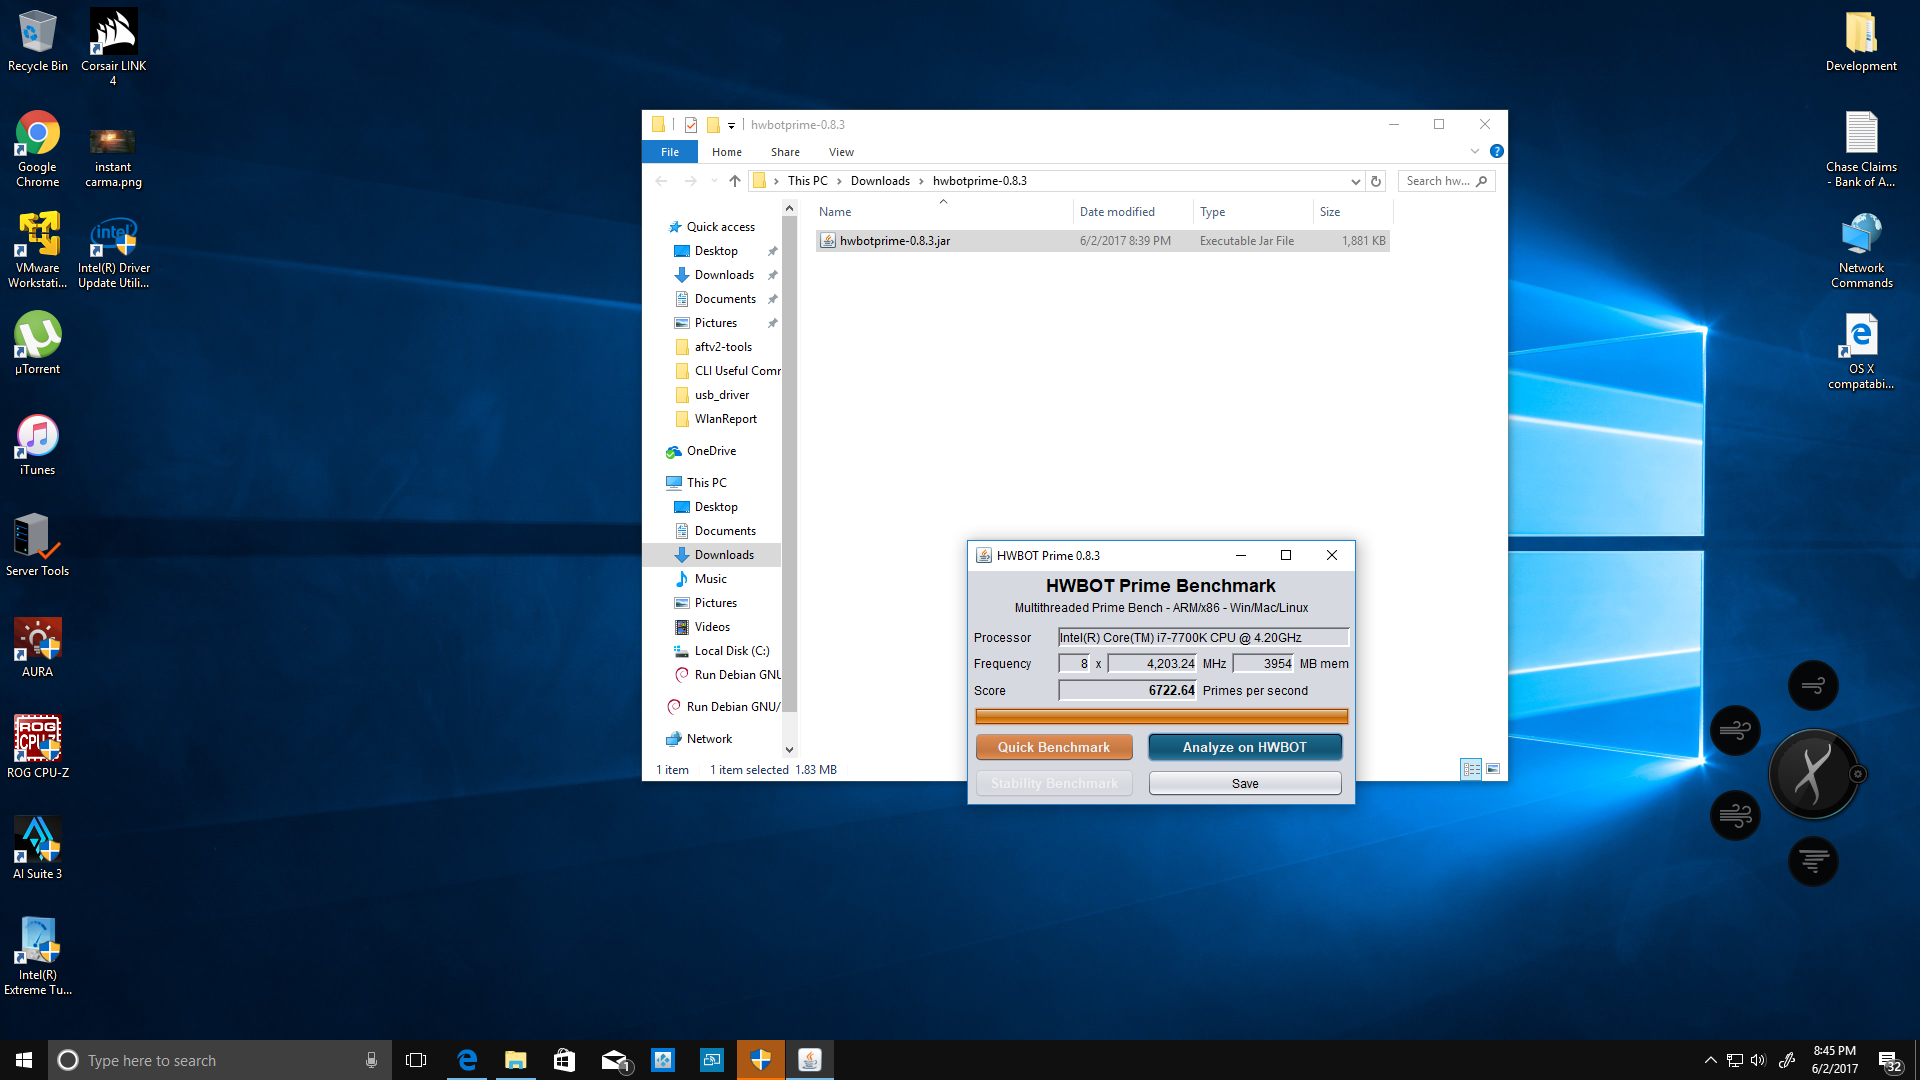Show hidden system tray icons

pyautogui.click(x=1710, y=1060)
